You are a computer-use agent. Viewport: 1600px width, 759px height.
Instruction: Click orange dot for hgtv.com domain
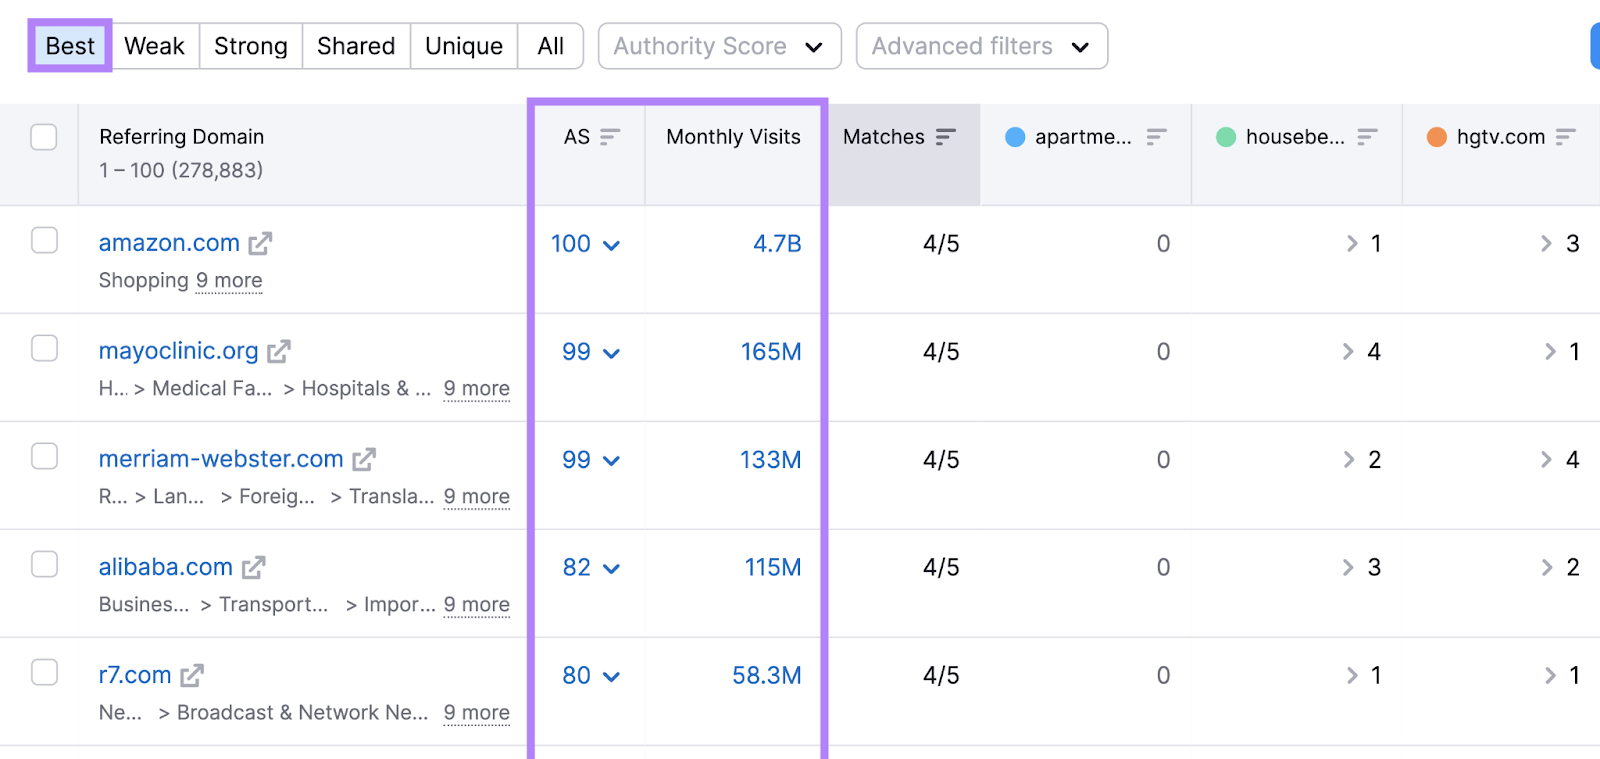(x=1437, y=137)
